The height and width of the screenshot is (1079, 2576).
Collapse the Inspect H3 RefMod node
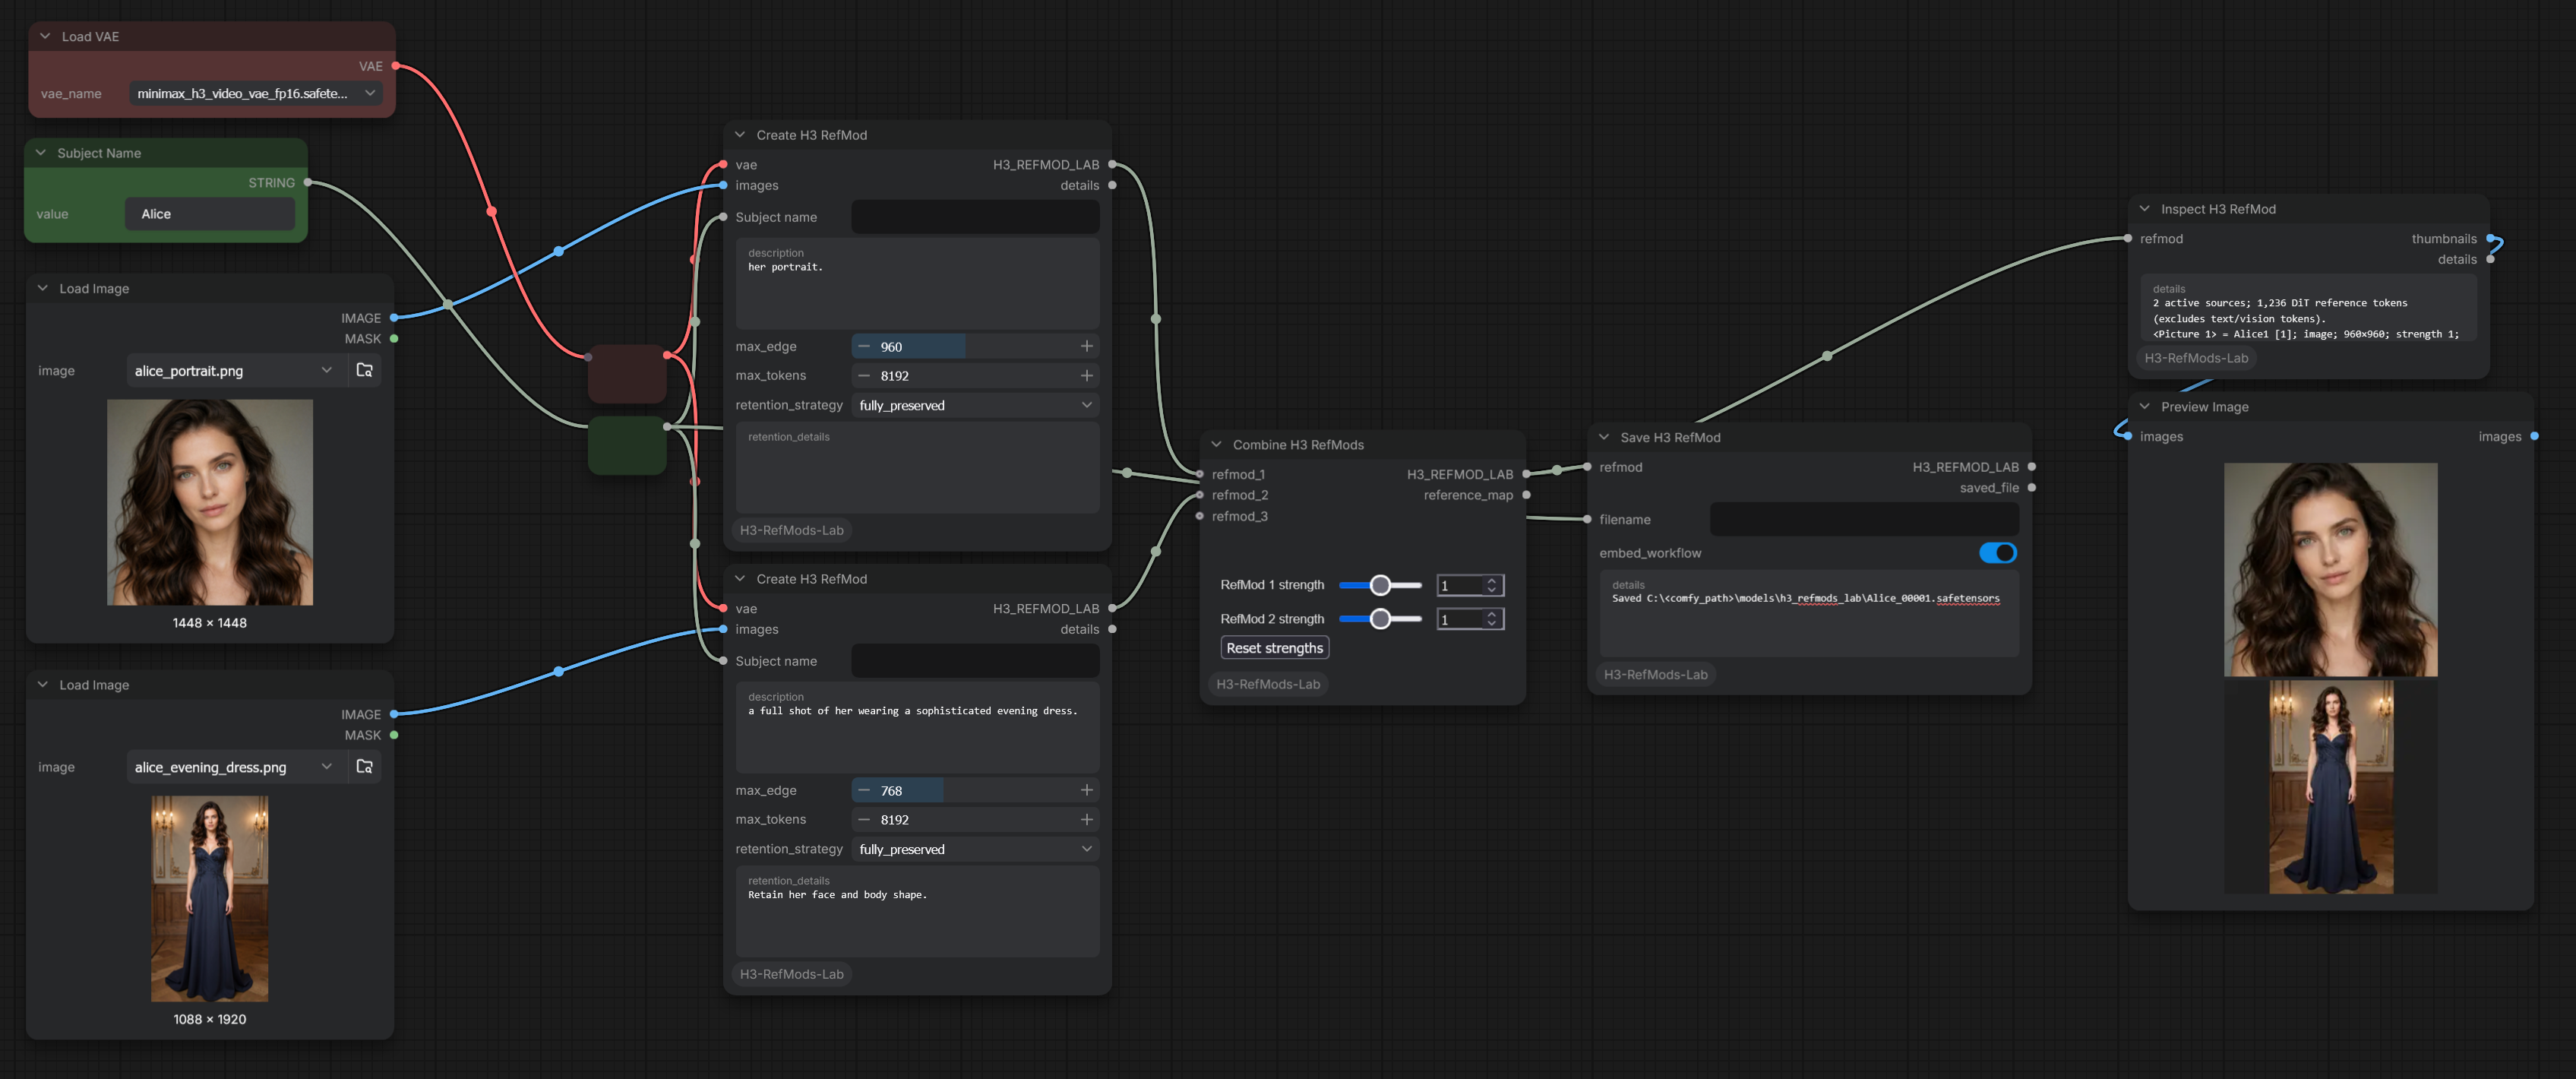(2144, 209)
